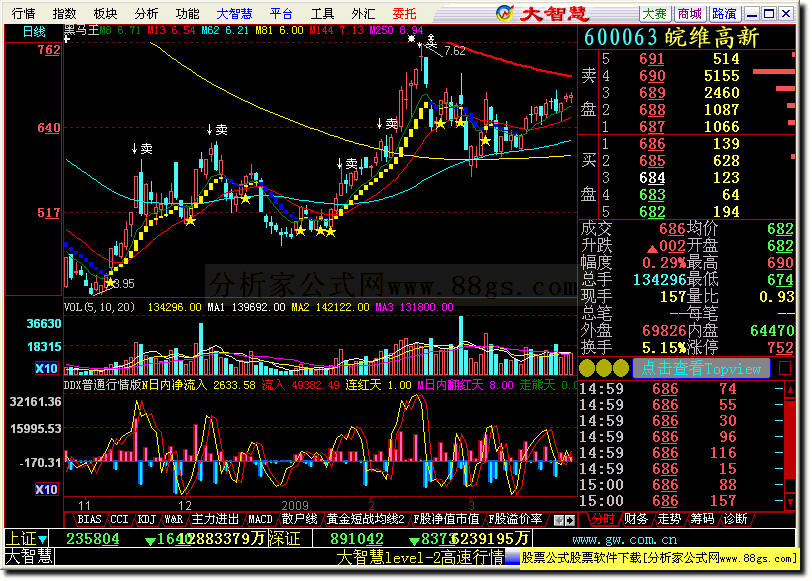Select the 财务 tab
812x581 pixels.
tap(636, 519)
